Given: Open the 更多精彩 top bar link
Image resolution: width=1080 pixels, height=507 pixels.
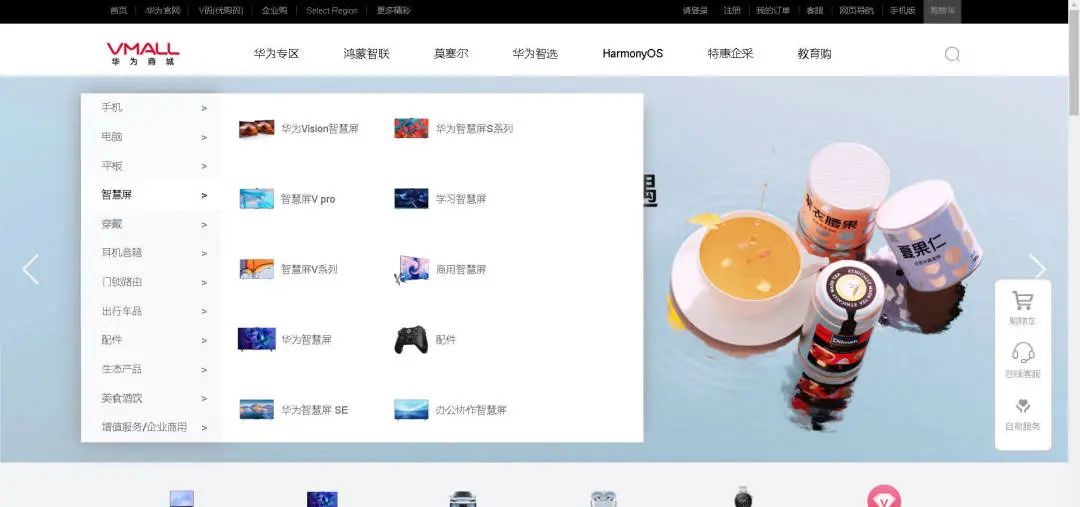Looking at the screenshot, I should click(393, 11).
